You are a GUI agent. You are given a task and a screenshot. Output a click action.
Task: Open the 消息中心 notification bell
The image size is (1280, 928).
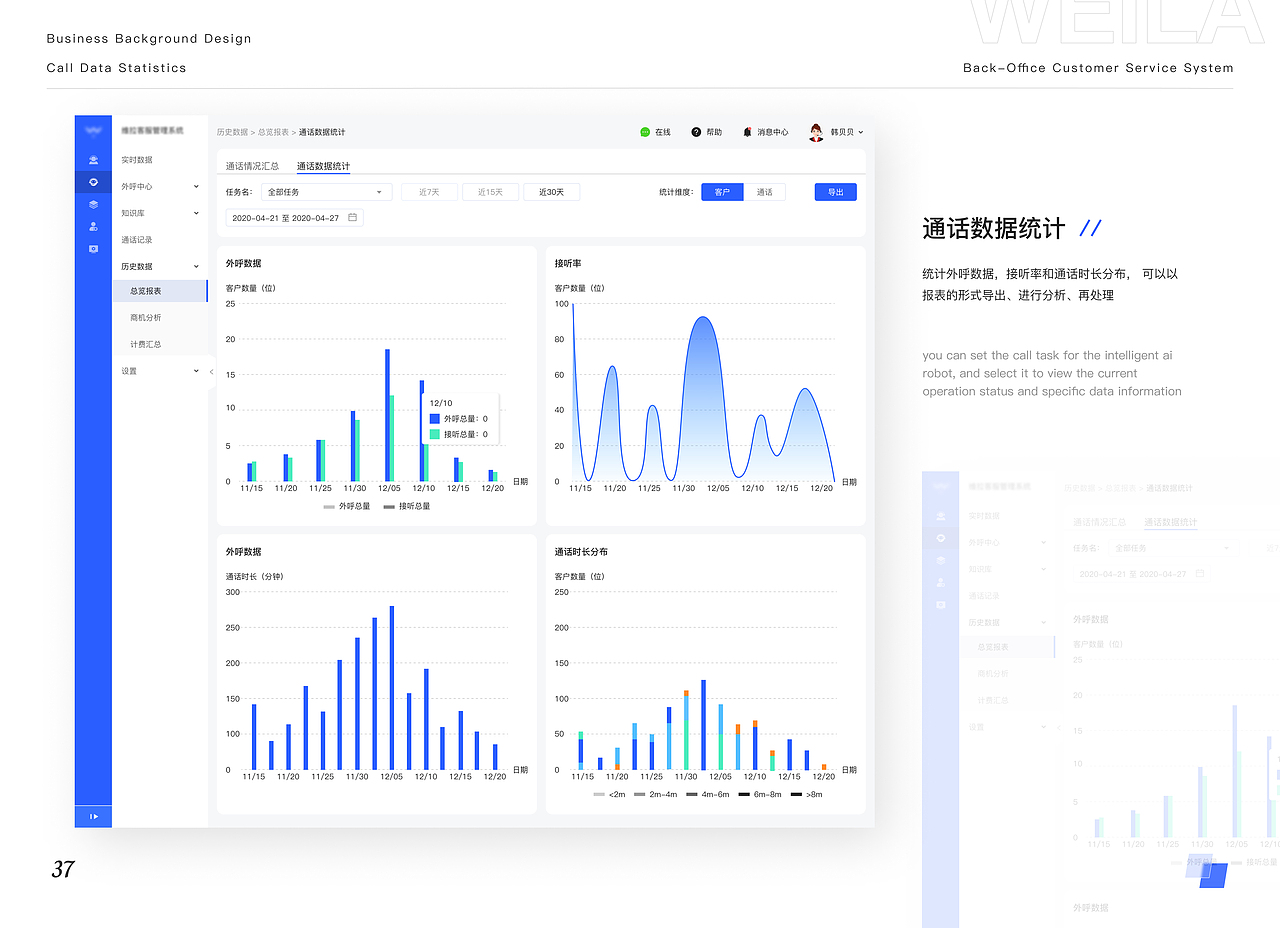(747, 132)
